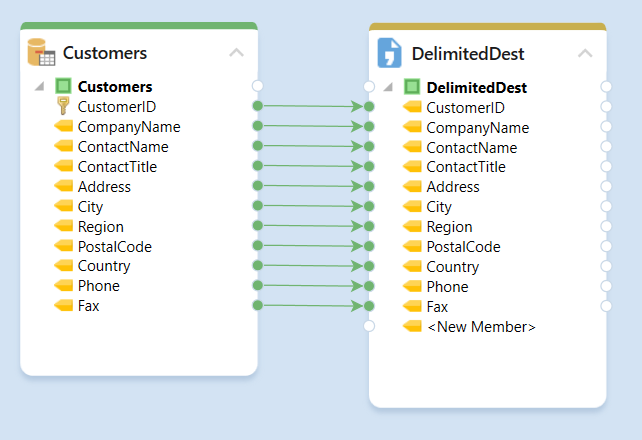Screen dimensions: 642x440
Task: Click the green Customers root node icon
Action: [63, 87]
